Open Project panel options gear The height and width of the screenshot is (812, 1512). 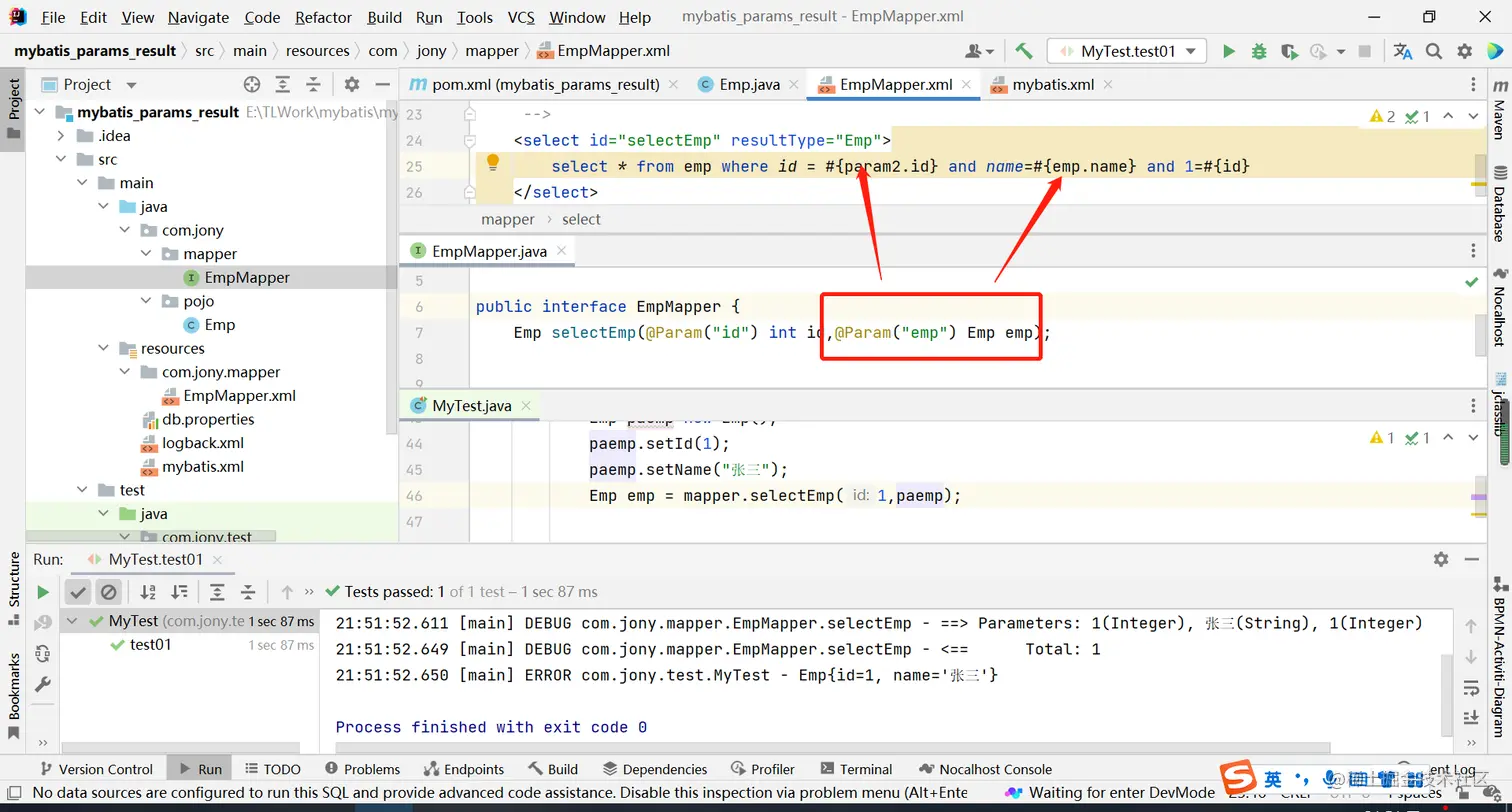pos(352,85)
